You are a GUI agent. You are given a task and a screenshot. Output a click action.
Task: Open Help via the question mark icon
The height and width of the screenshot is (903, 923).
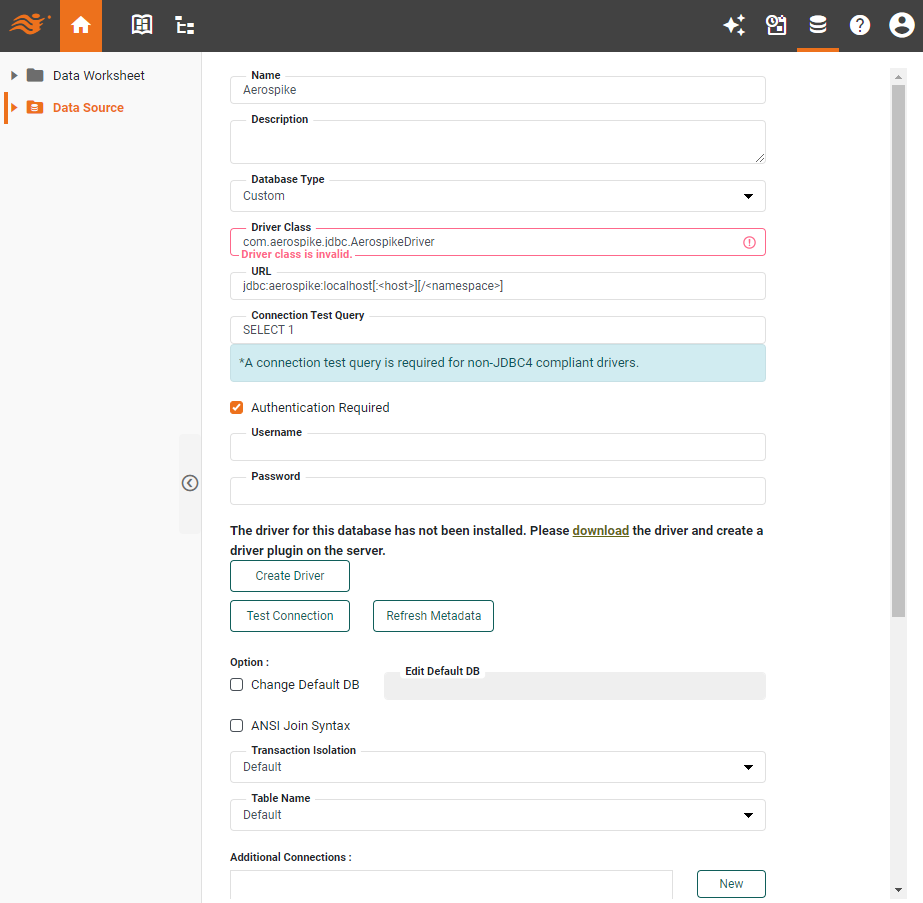point(860,25)
